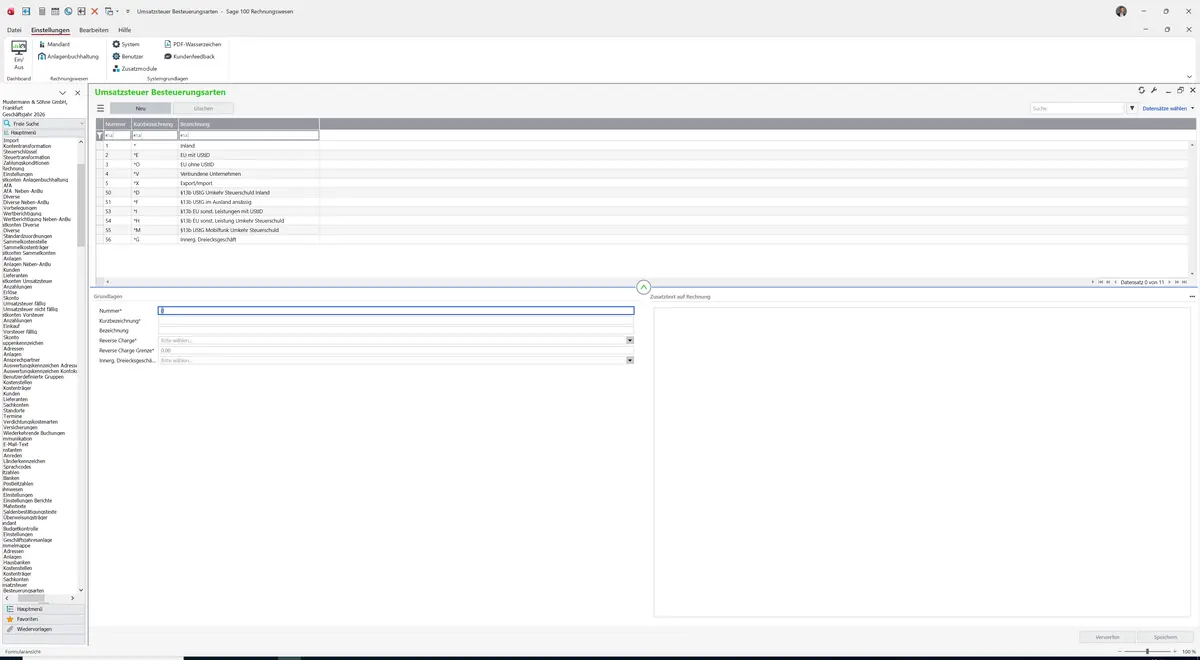Expand the Freie Suche dropdown in the sidebar

click(82, 124)
